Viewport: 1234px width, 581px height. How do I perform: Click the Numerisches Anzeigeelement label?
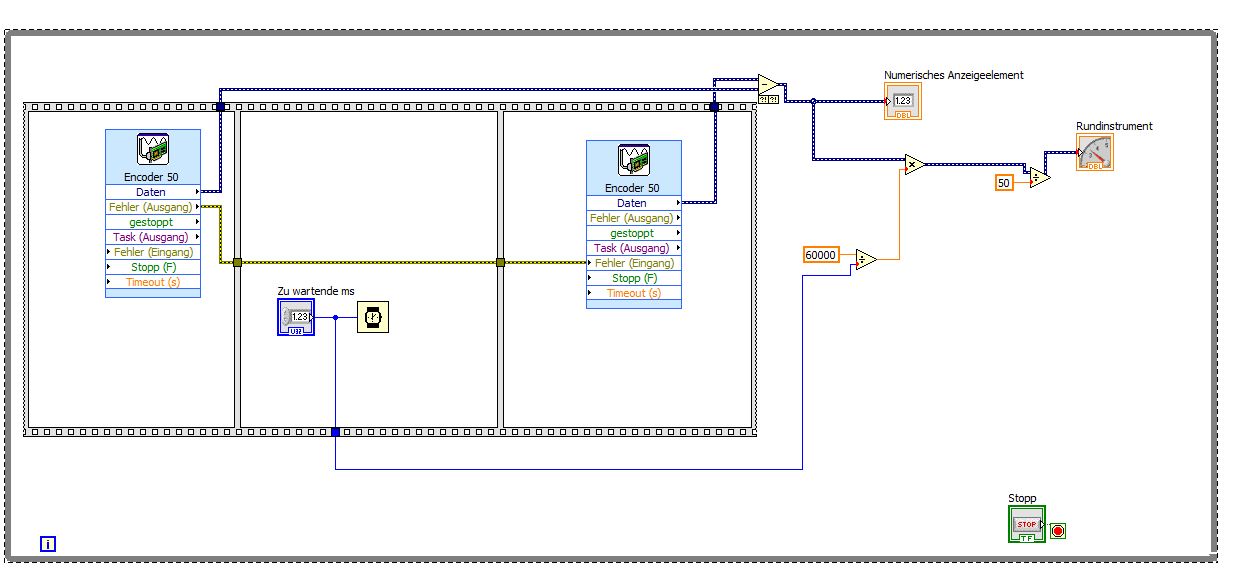pyautogui.click(x=954, y=75)
